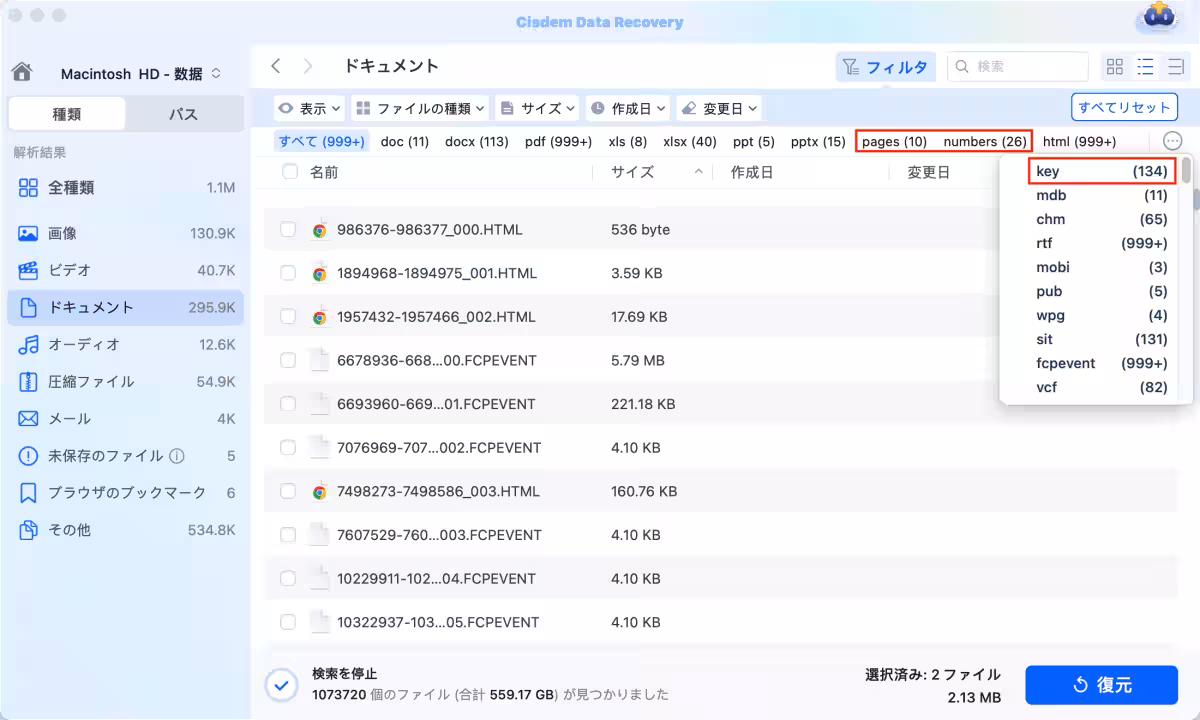This screenshot has height=720, width=1200.
Task: Check the box for 986376-986377_000.HTML
Action: (288, 230)
